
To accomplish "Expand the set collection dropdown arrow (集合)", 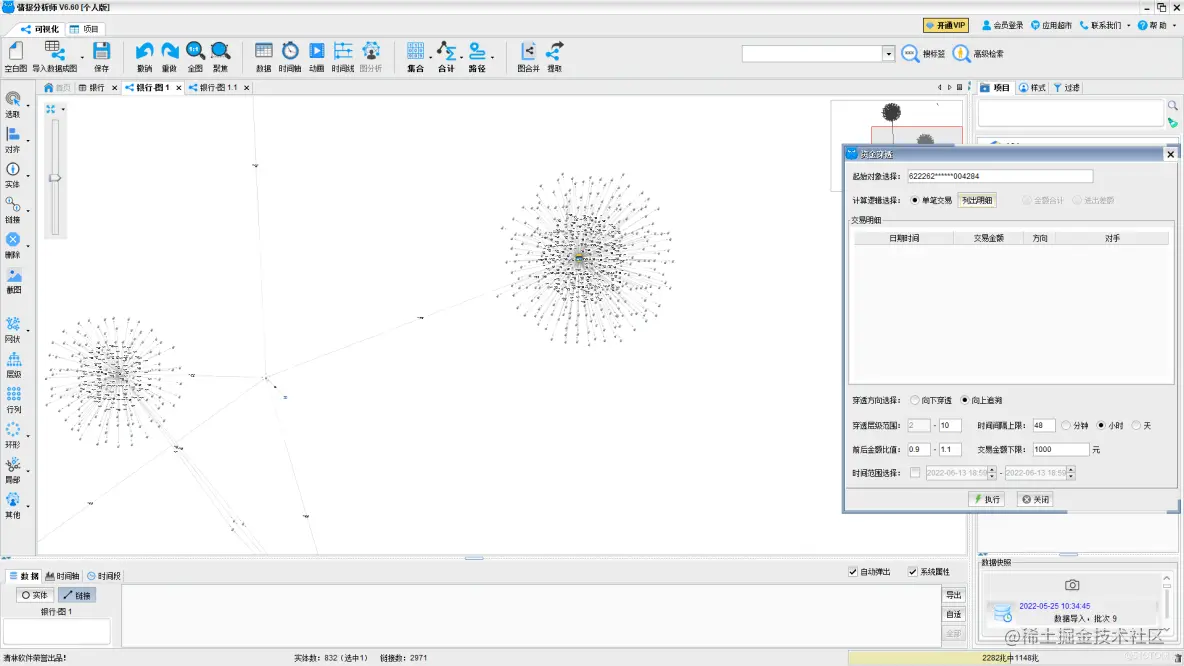I will tap(430, 57).
